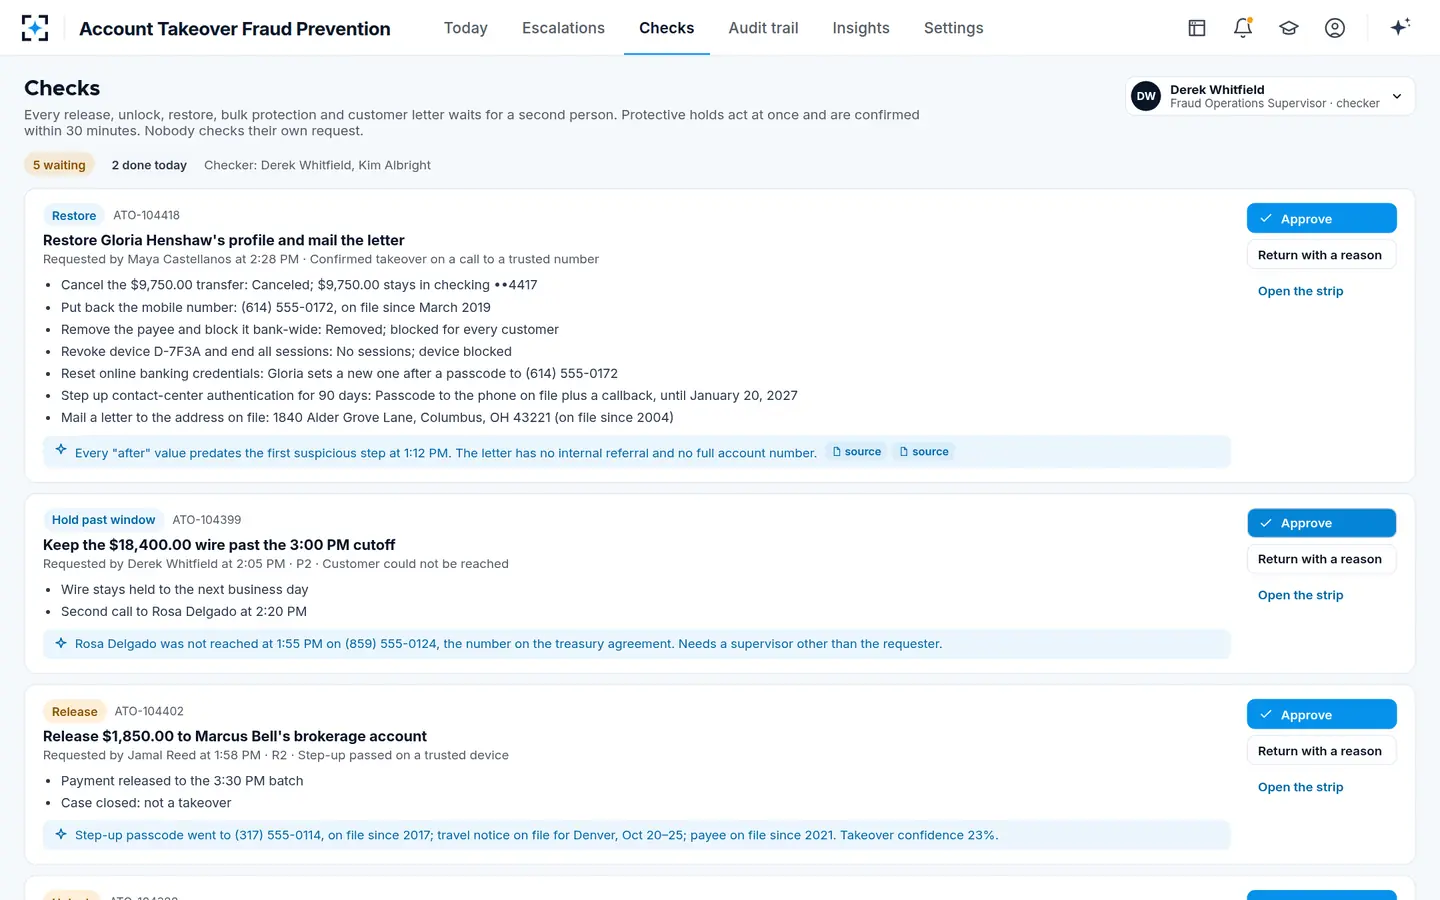This screenshot has height=900, width=1440.
Task: Click title 'Keep the $18,400.00 wire past the 3:00 PM cutoff'
Action: (x=219, y=545)
